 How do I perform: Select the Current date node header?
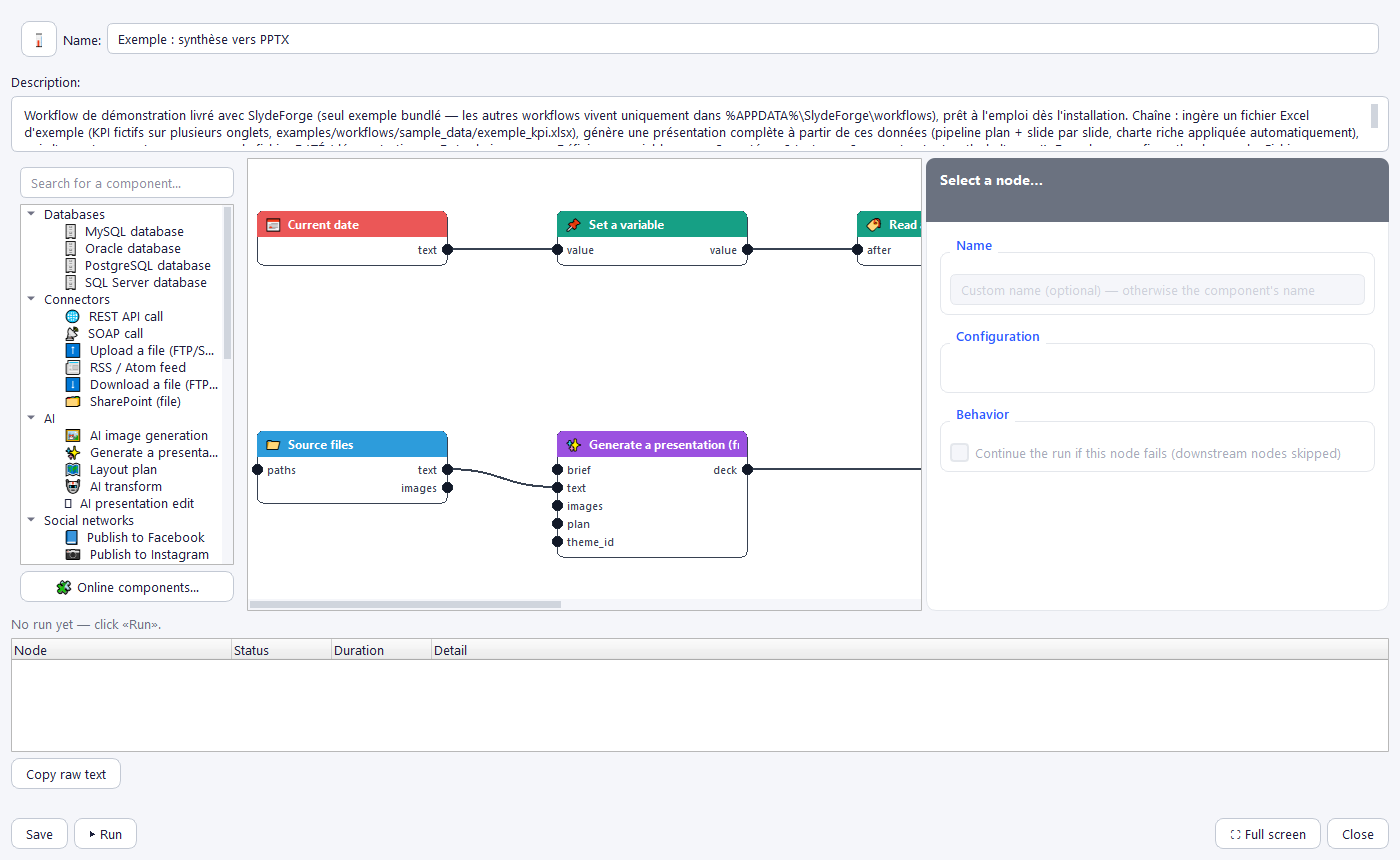(x=352, y=225)
